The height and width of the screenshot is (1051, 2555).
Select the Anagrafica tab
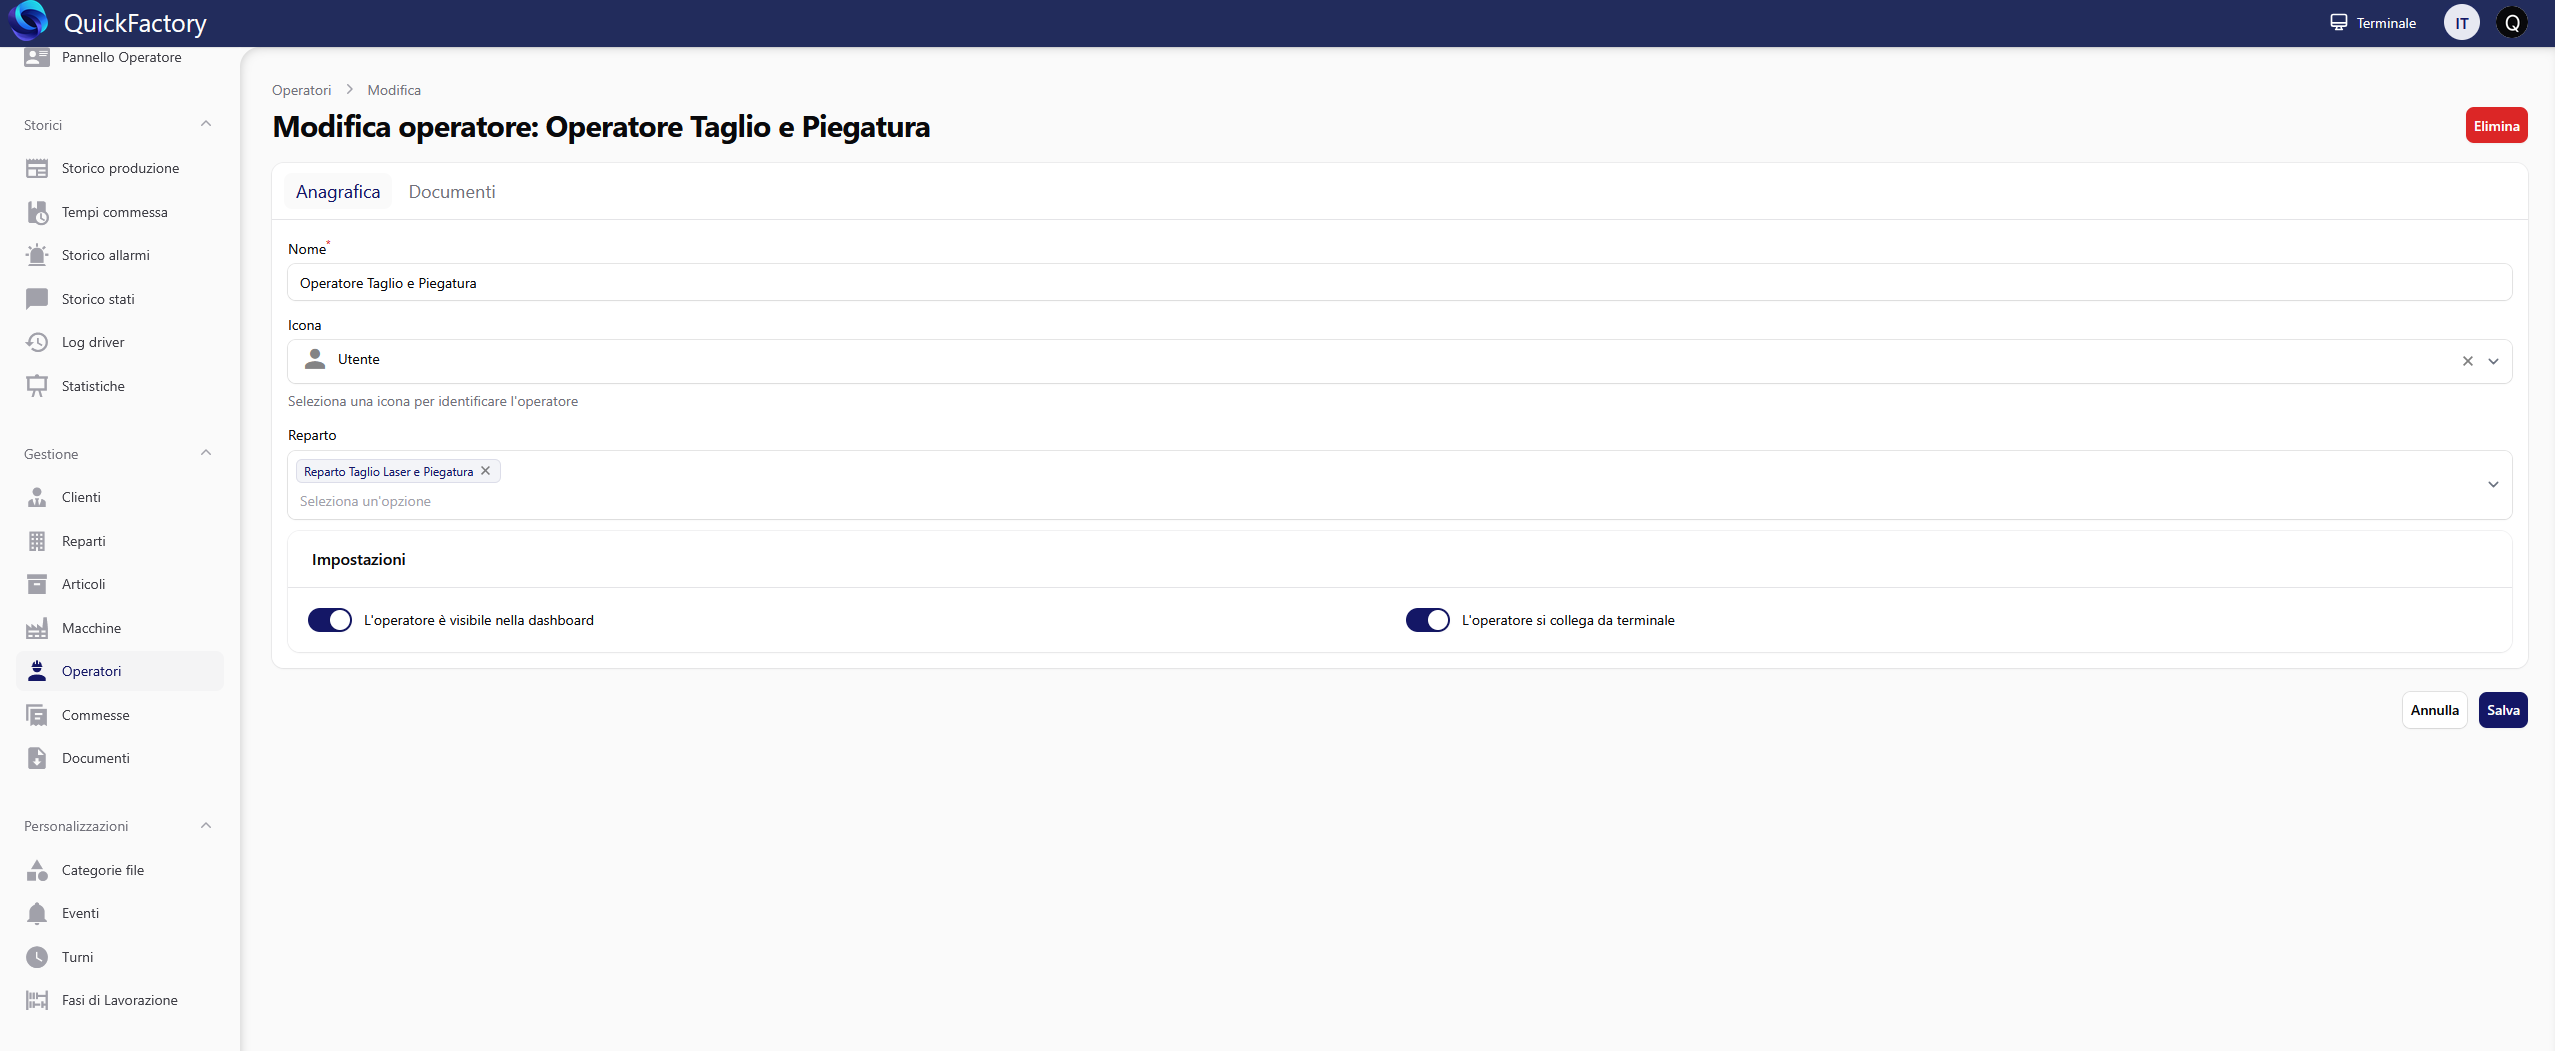[338, 192]
